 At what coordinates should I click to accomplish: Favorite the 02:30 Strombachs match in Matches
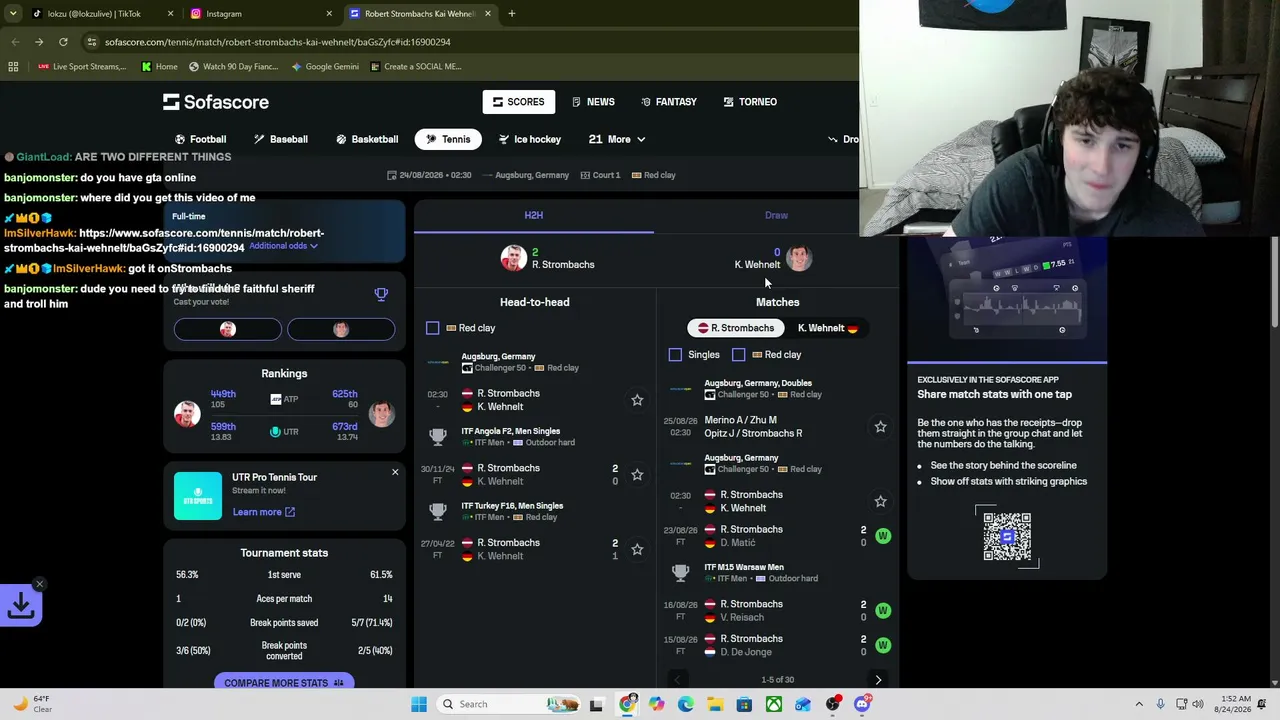pyautogui.click(x=880, y=501)
